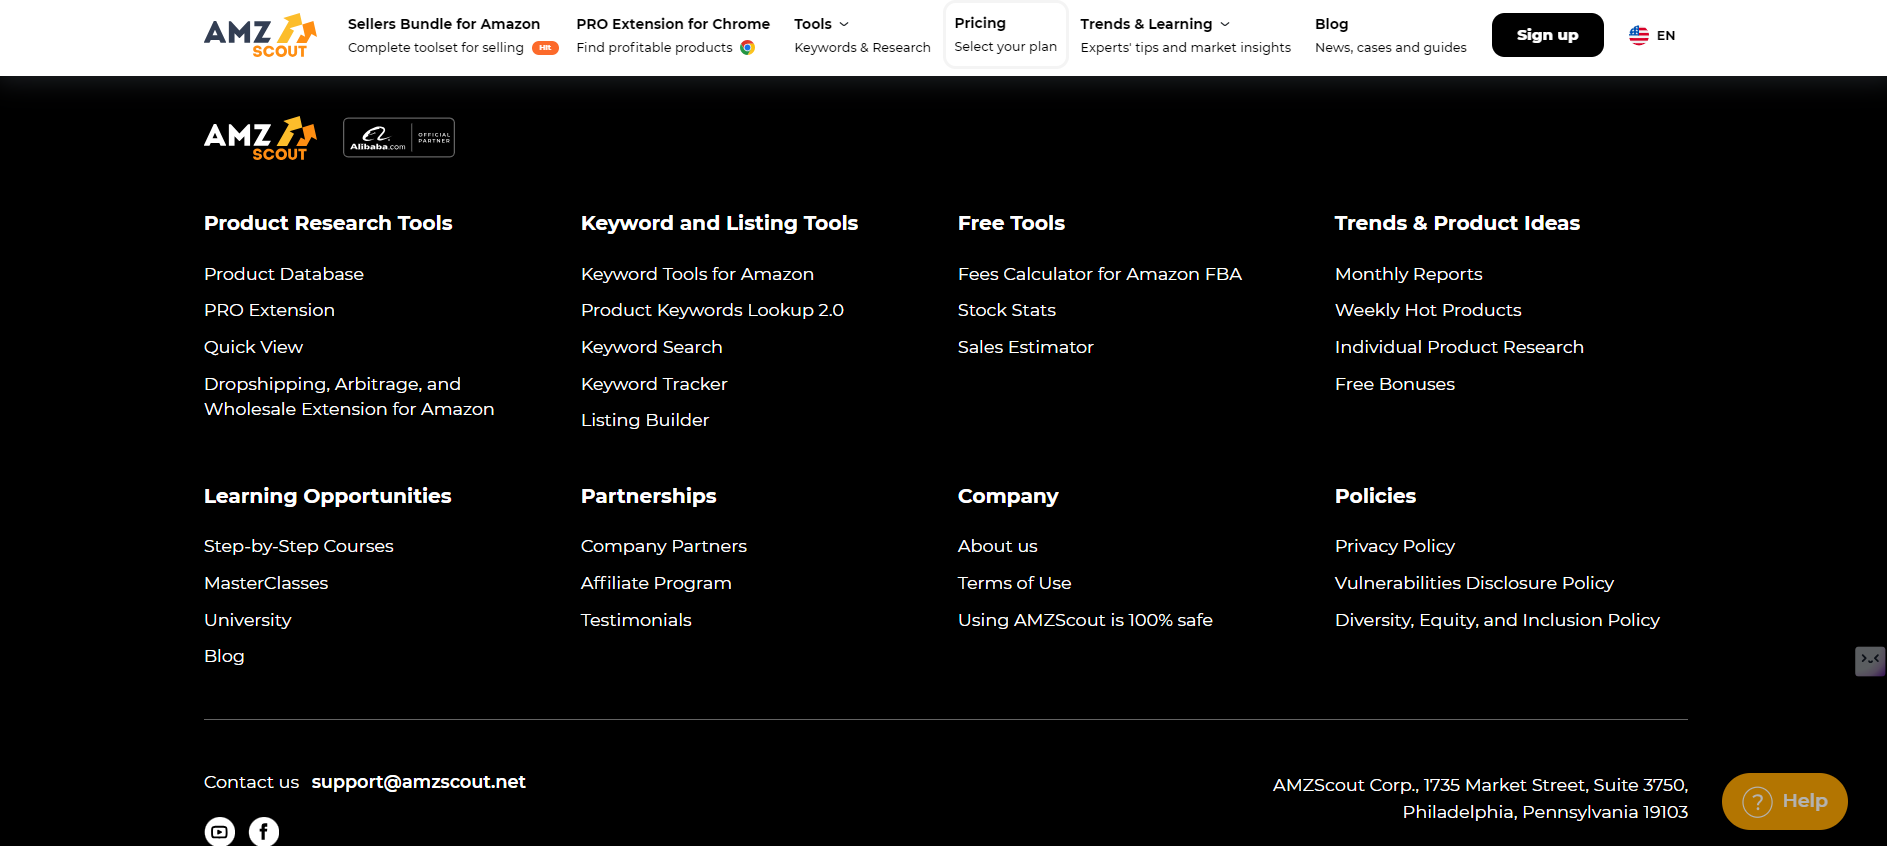Click the Learning Opportunities heading
The width and height of the screenshot is (1887, 846).
click(x=328, y=496)
